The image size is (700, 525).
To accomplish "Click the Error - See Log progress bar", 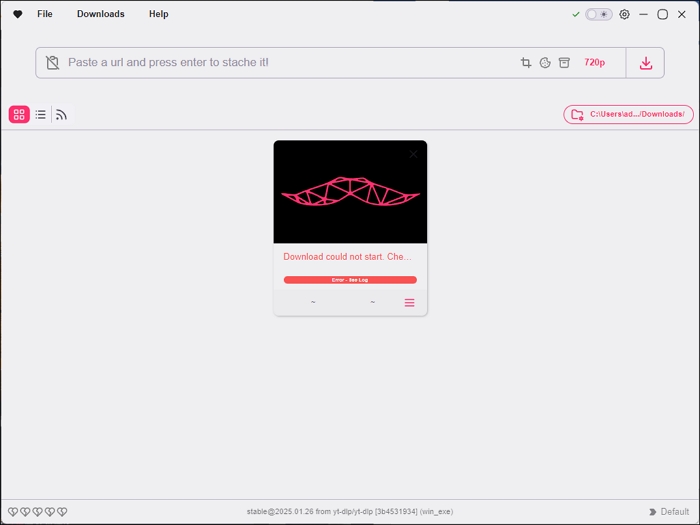I will (x=350, y=280).
